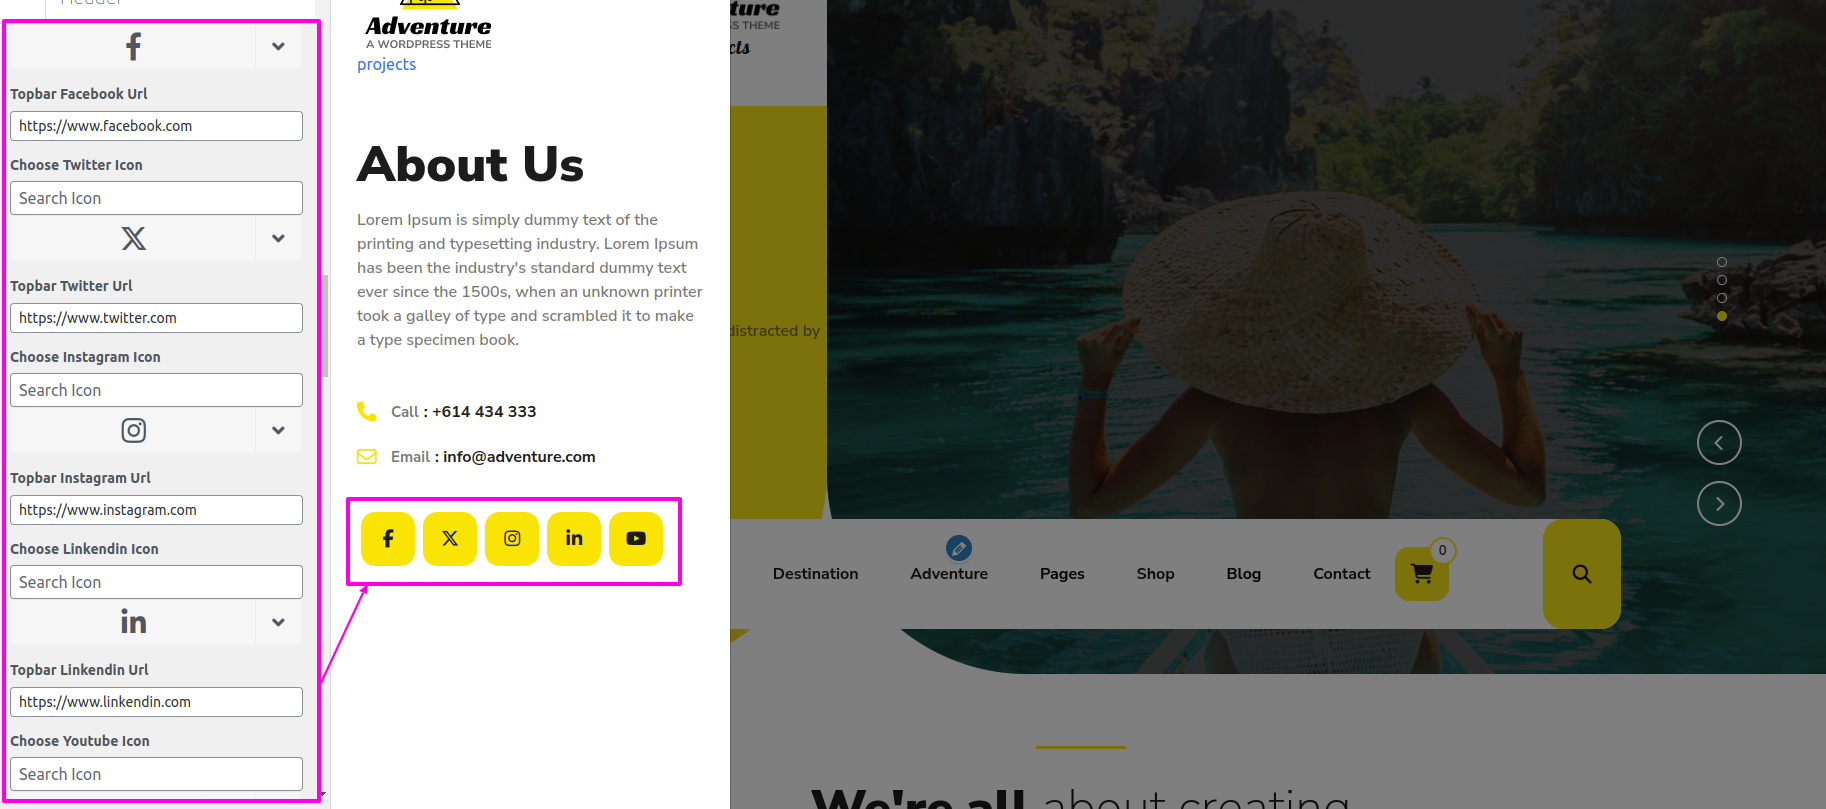
Task: Expand the LinkedIn icon picker dropdown
Action: 278,622
